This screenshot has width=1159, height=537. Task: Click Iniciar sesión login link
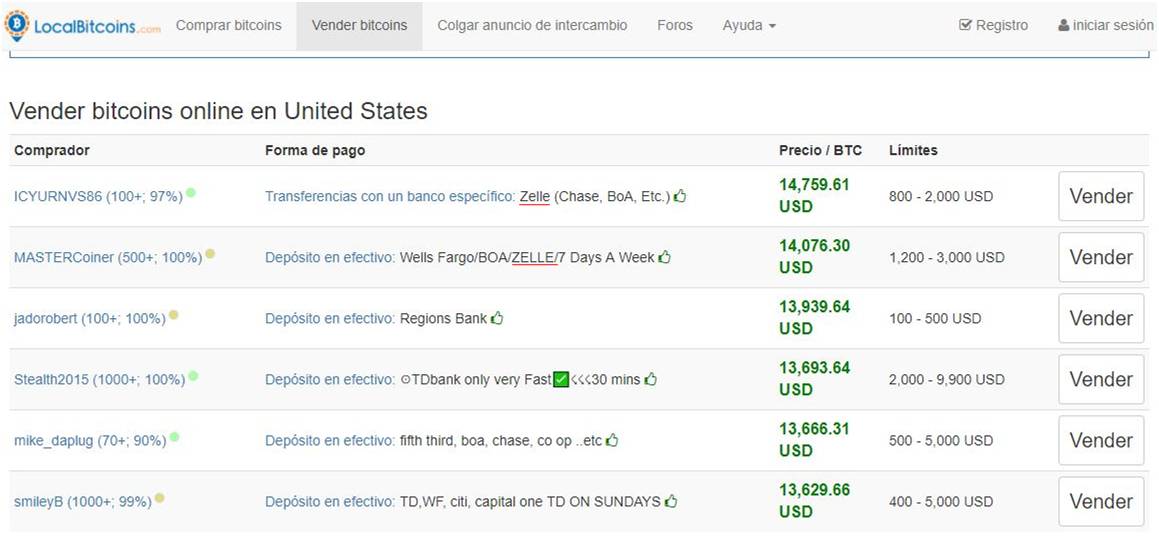click(x=1106, y=26)
